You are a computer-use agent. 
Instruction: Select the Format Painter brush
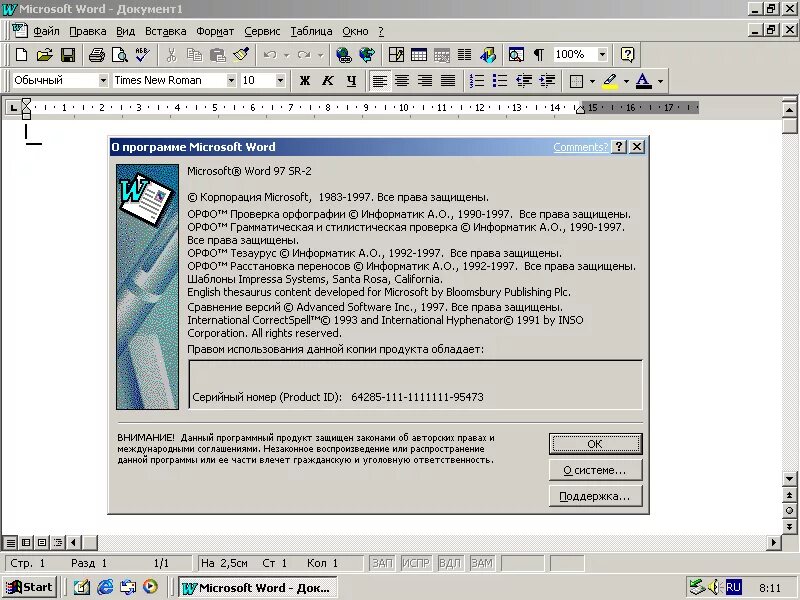click(241, 55)
